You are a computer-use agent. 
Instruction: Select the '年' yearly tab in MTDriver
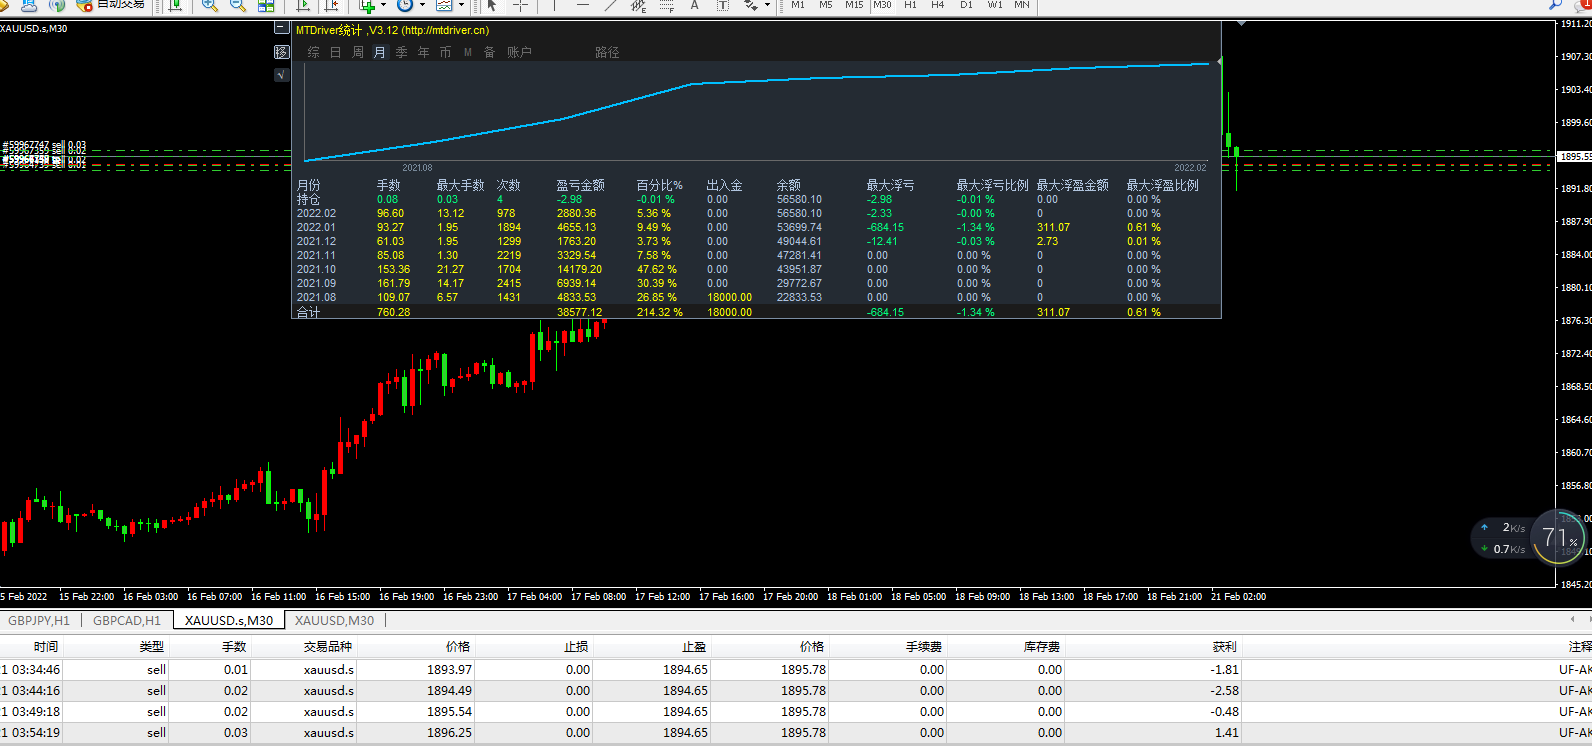pyautogui.click(x=424, y=52)
